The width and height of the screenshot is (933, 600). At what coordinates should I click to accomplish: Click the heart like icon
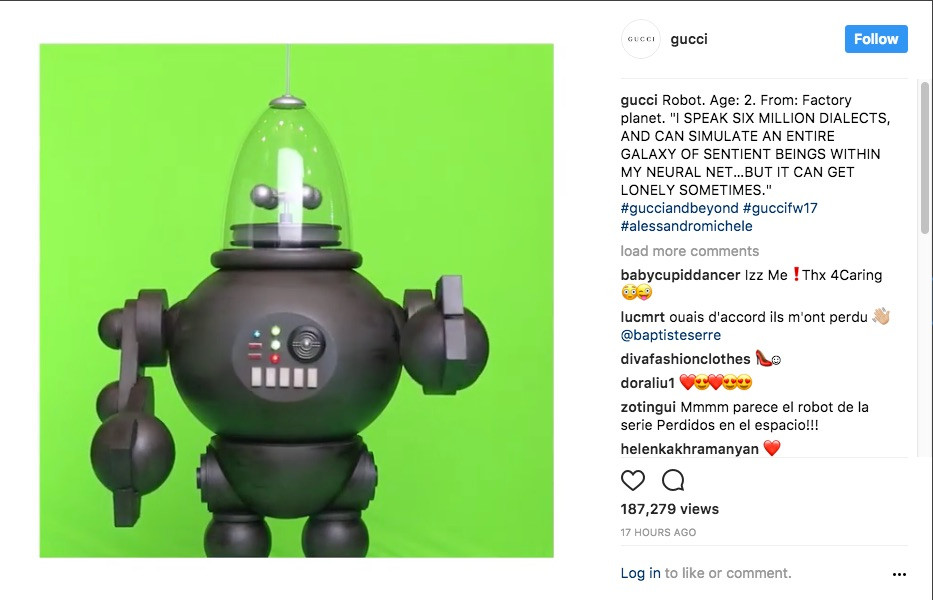(633, 480)
